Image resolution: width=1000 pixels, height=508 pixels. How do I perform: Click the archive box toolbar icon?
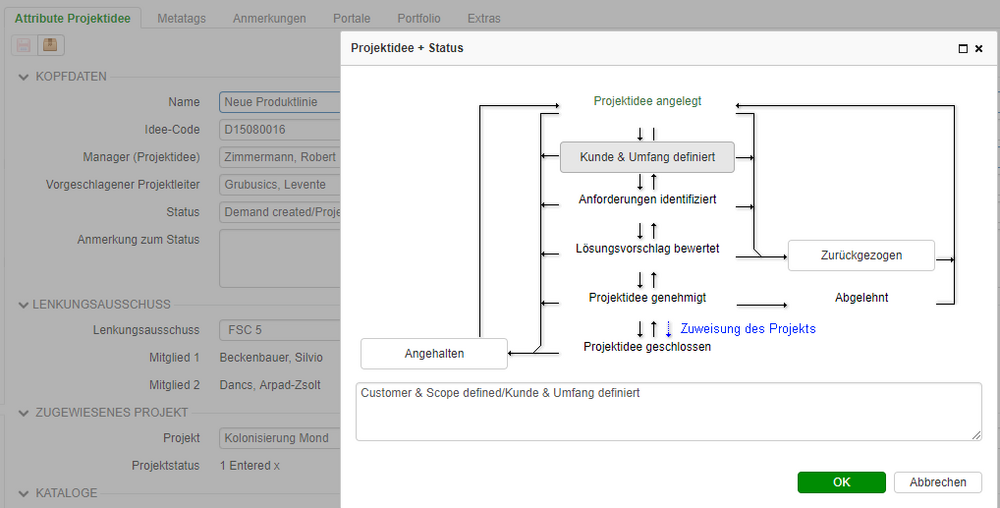pos(49,45)
